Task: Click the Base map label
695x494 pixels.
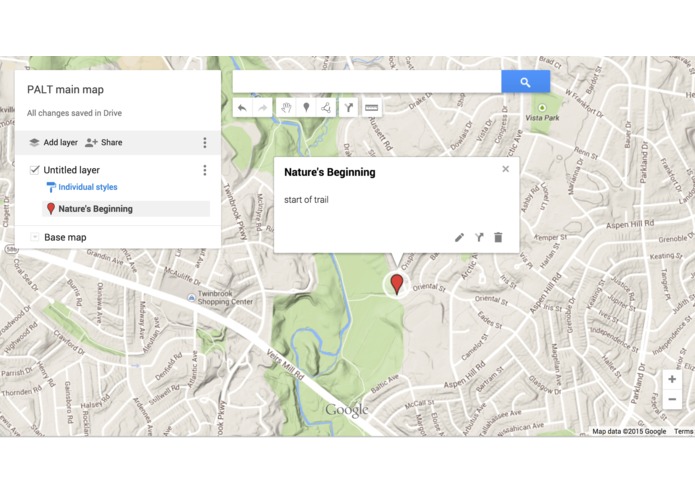Action: [x=65, y=237]
